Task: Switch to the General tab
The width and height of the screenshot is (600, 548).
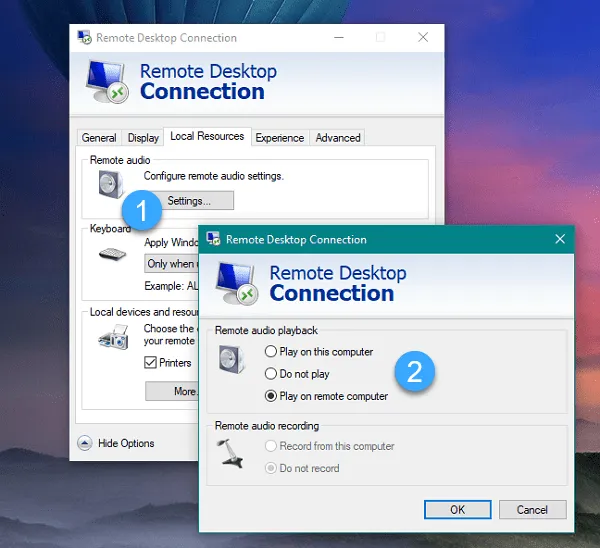Action: (x=99, y=138)
